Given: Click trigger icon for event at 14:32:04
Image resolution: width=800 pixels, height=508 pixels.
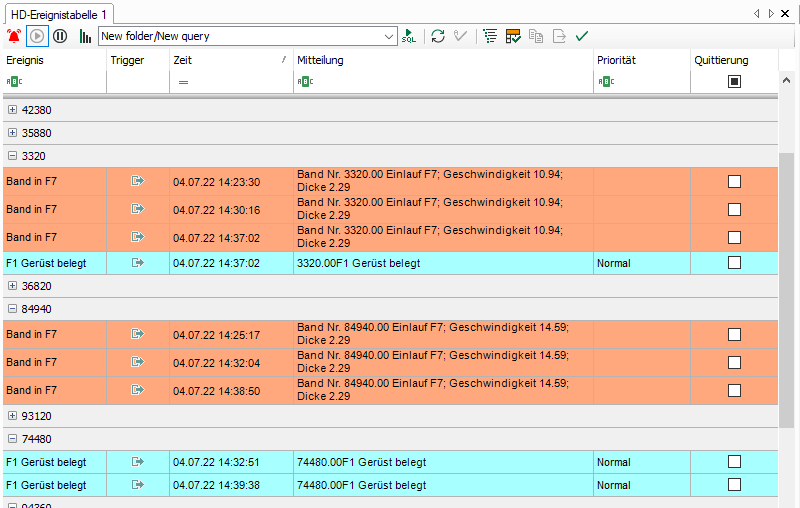Looking at the screenshot, I should pos(138,362).
